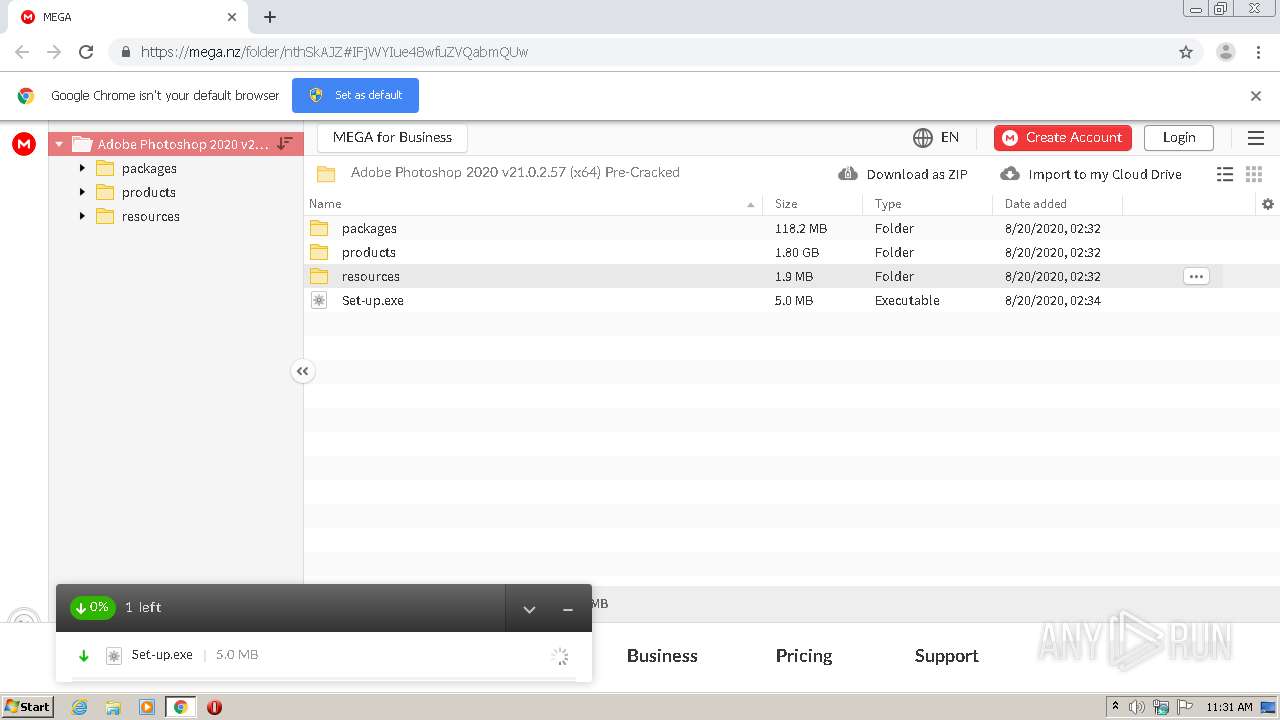Go back in browser history
The height and width of the screenshot is (720, 1280).
(22, 52)
